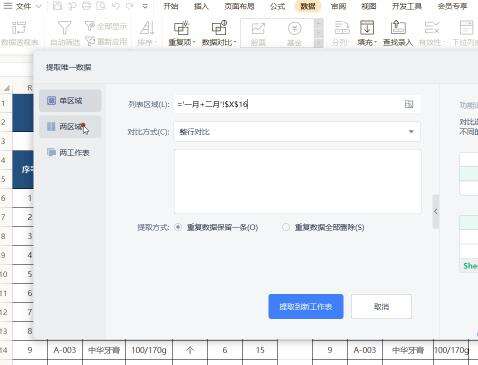
Task: Click the 取消 button
Action: (x=381, y=306)
